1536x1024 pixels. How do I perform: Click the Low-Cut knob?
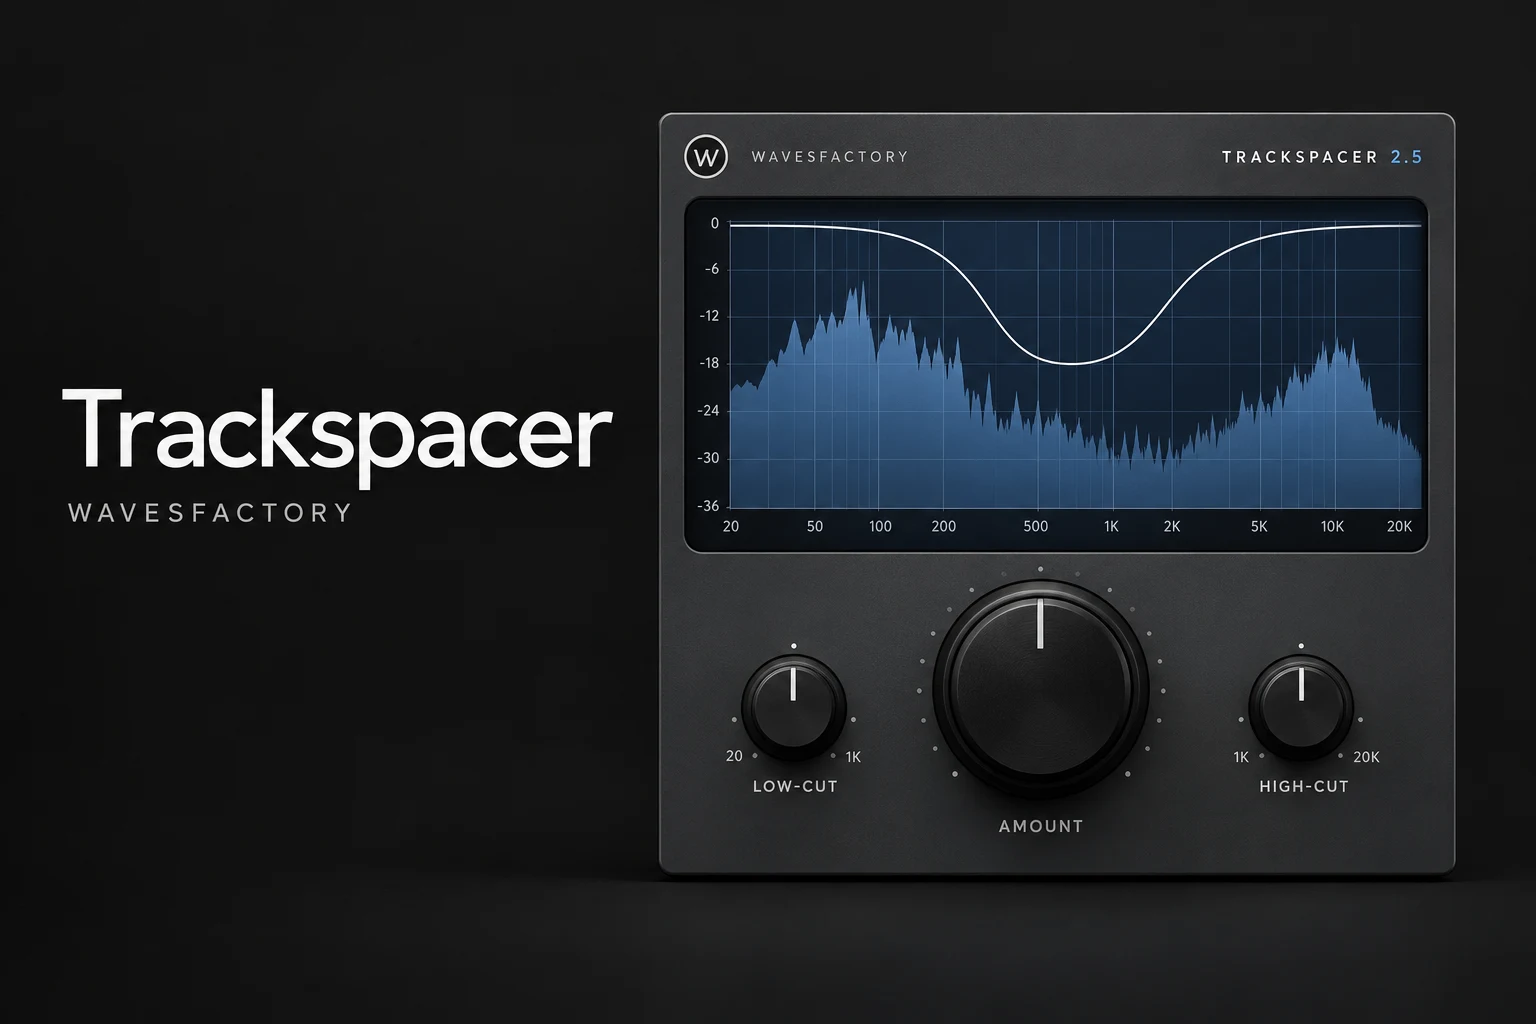tap(794, 707)
